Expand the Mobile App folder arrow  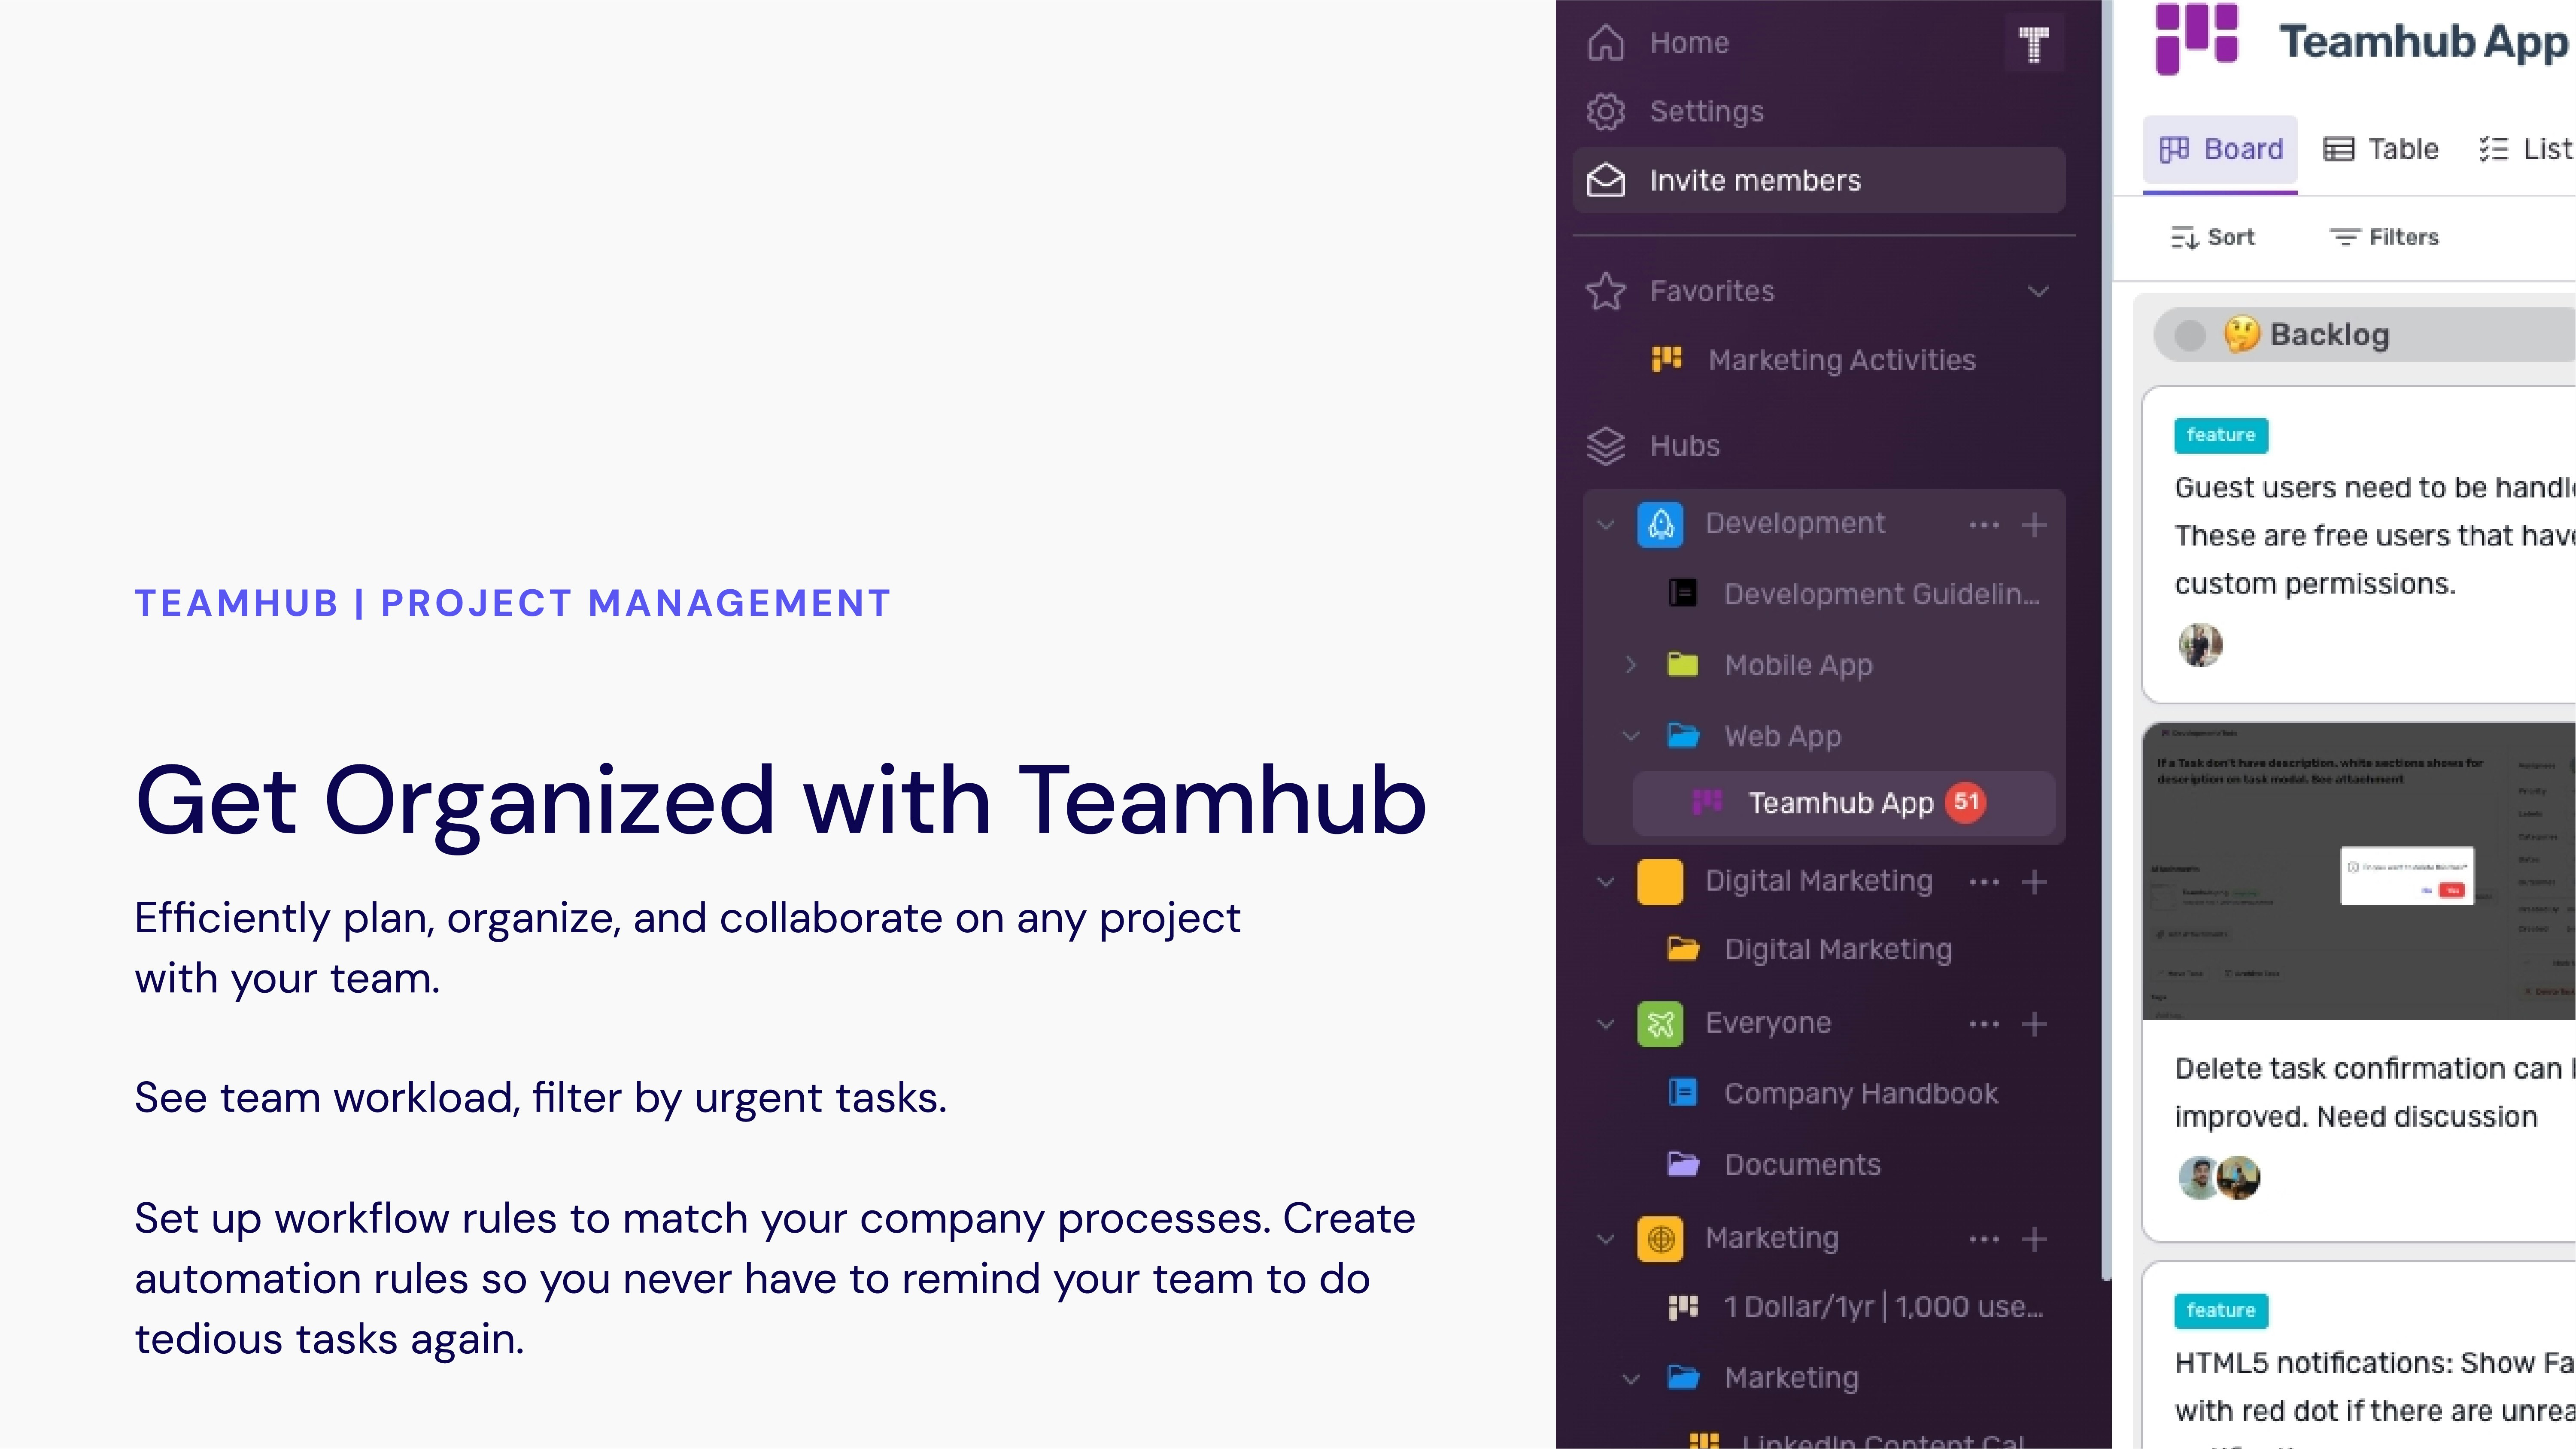click(x=1631, y=664)
